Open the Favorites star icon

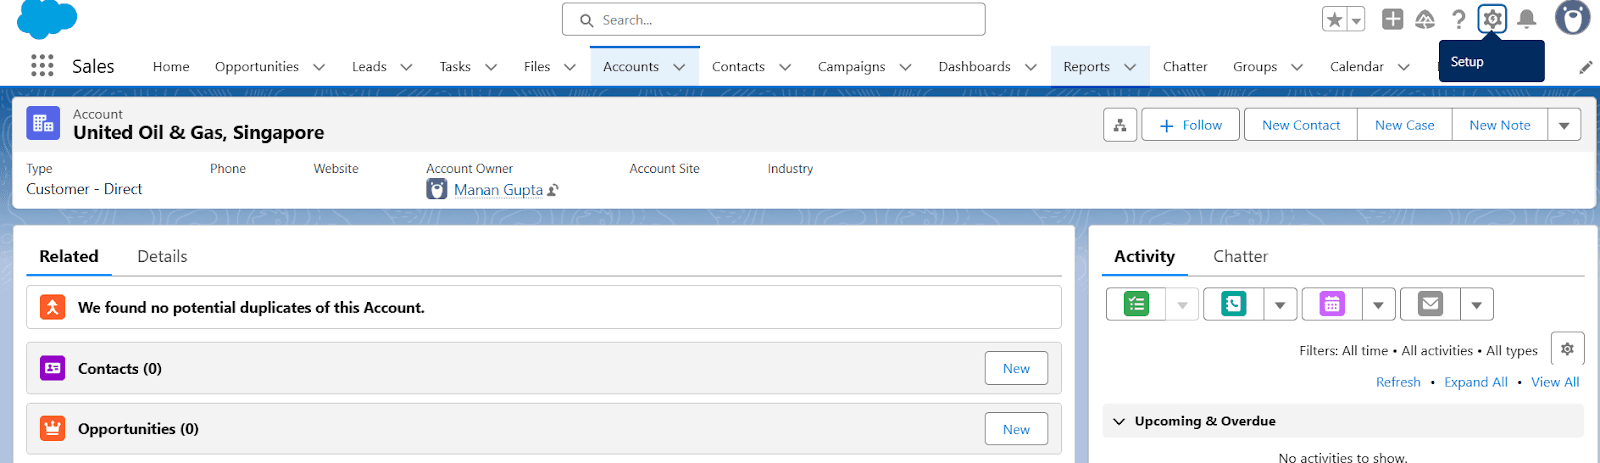click(1334, 20)
